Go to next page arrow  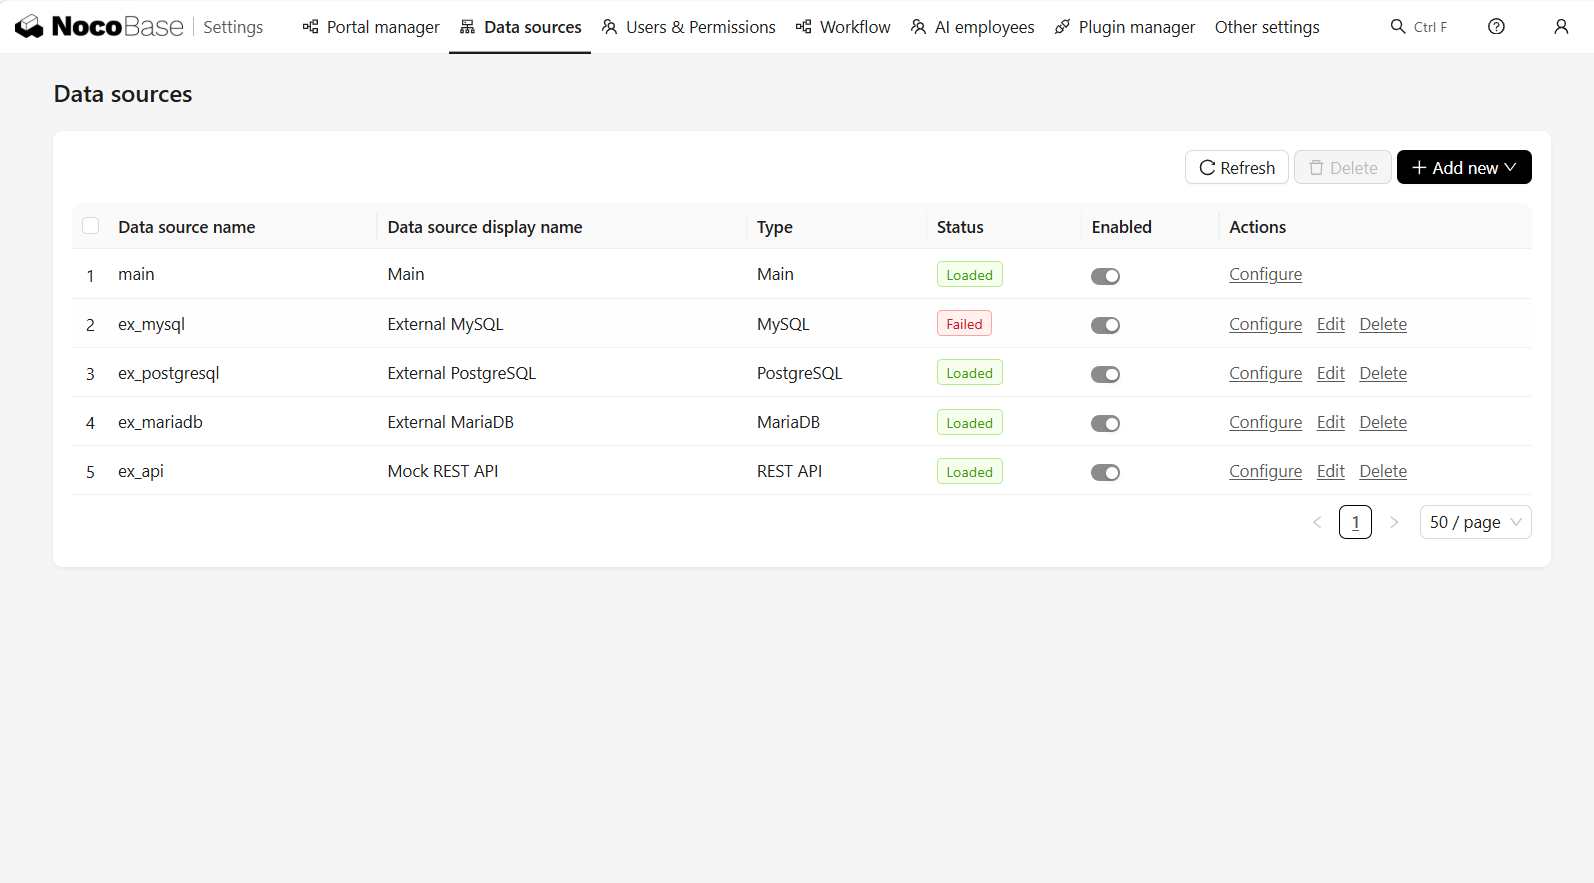coord(1394,522)
